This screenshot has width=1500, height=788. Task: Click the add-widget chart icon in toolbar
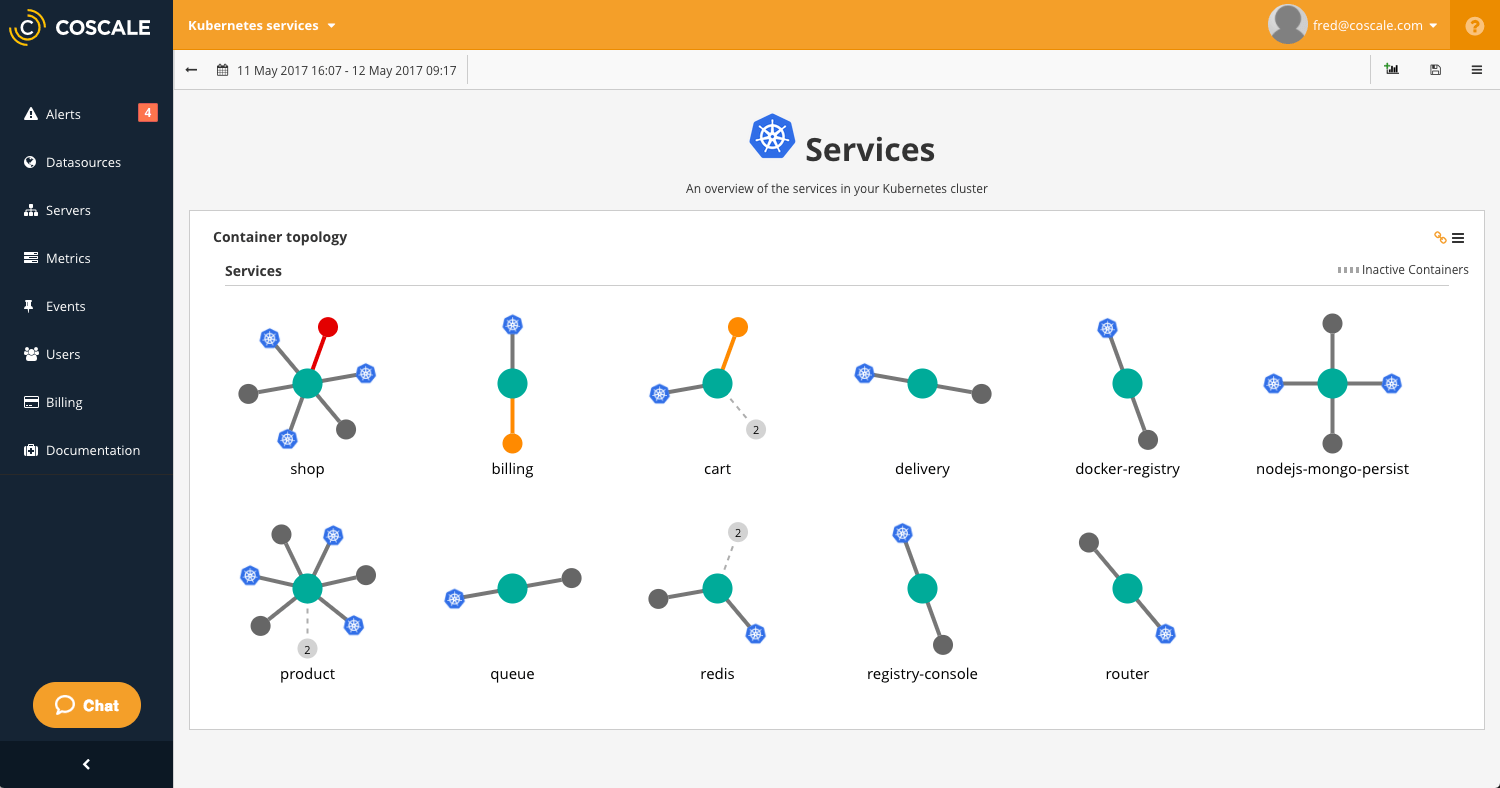pos(1391,69)
